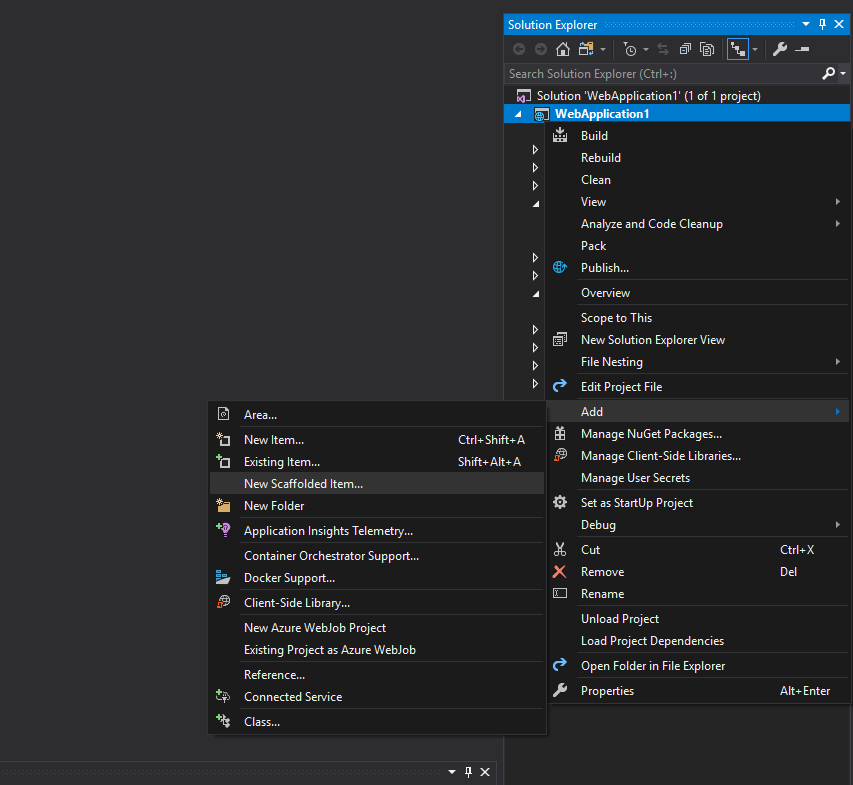
Task: Click Existing Item icon in Add submenu
Action: (224, 461)
